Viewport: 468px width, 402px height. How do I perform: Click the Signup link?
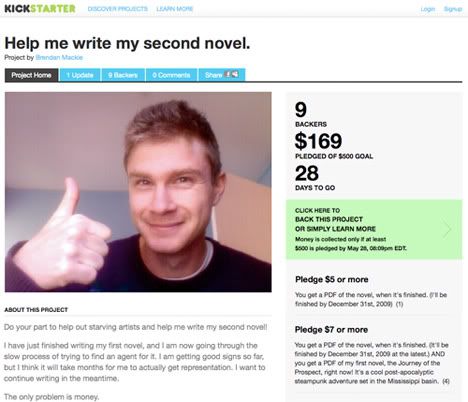[x=453, y=9]
